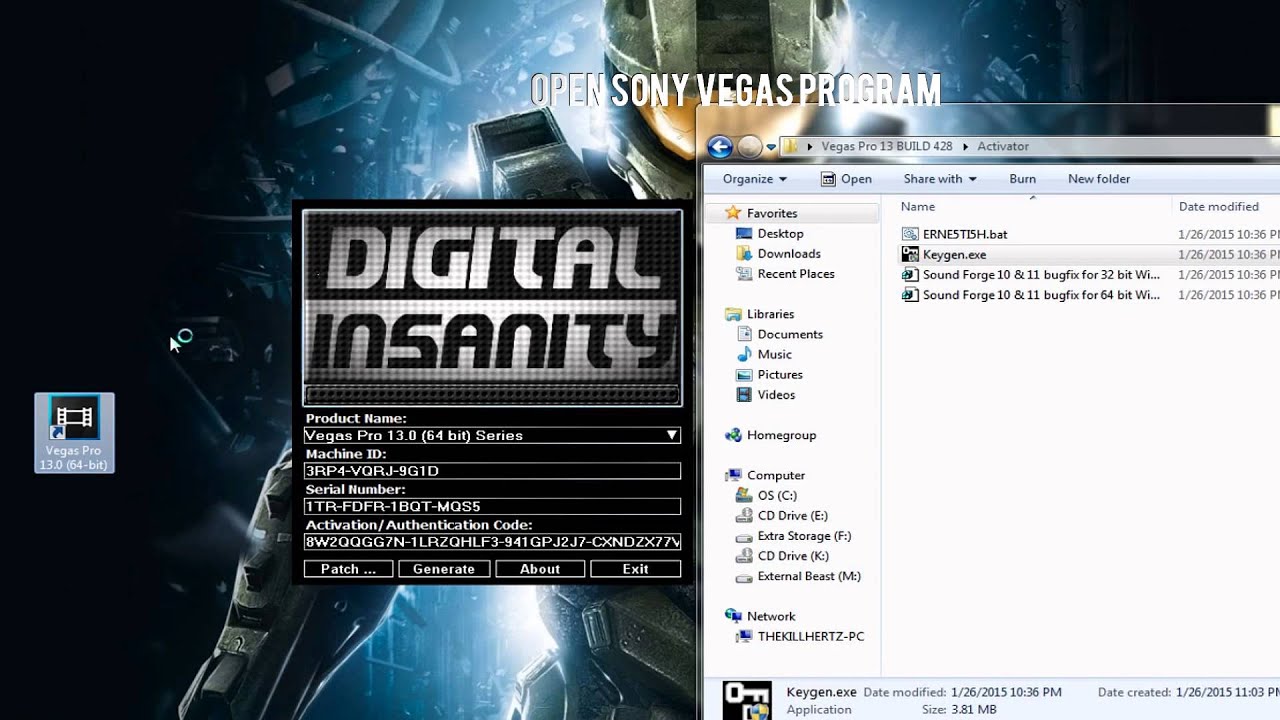Click the External Beast drive icon
The width and height of the screenshot is (1280, 720).
744,577
